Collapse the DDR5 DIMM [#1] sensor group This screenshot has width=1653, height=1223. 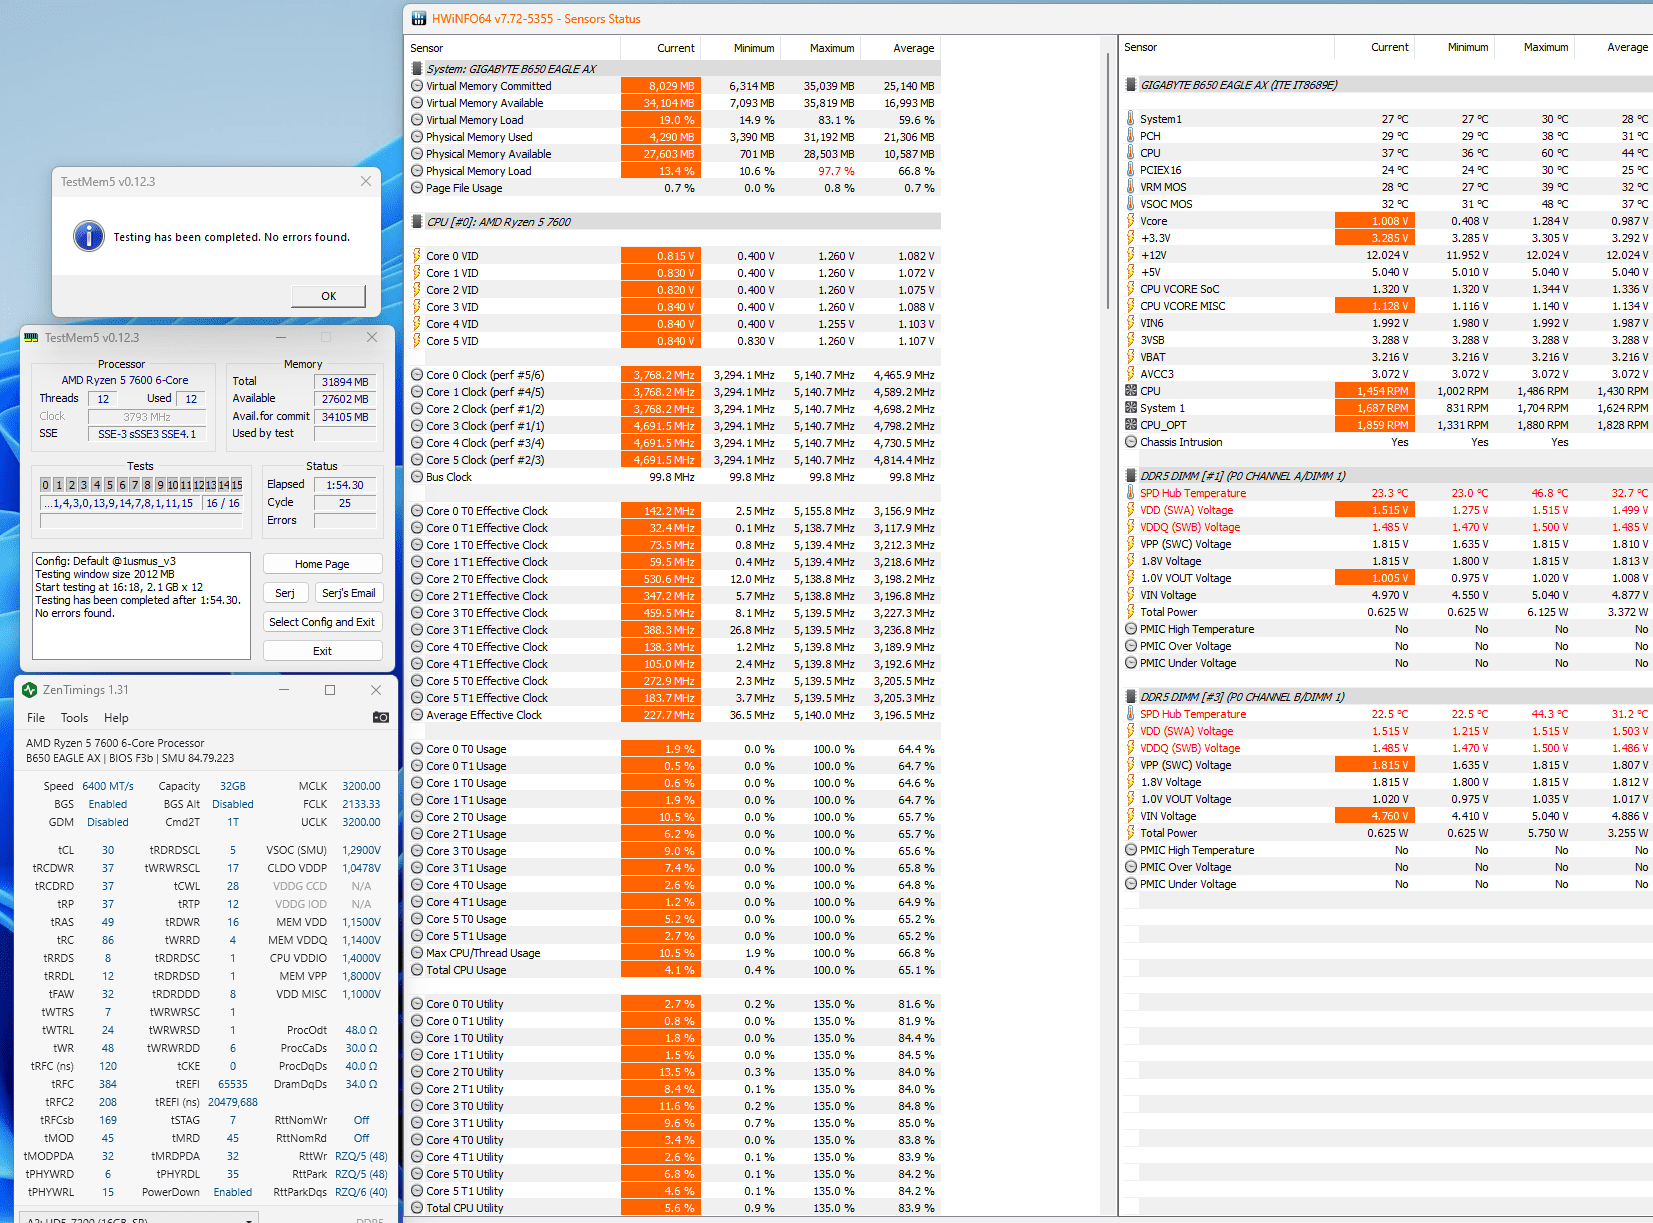[1131, 476]
